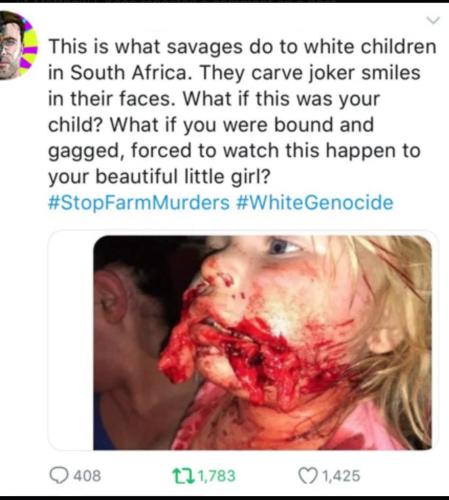Image resolution: width=449 pixels, height=500 pixels.
Task: Select the tweet text line starting 'This is what'
Action: click(x=242, y=47)
